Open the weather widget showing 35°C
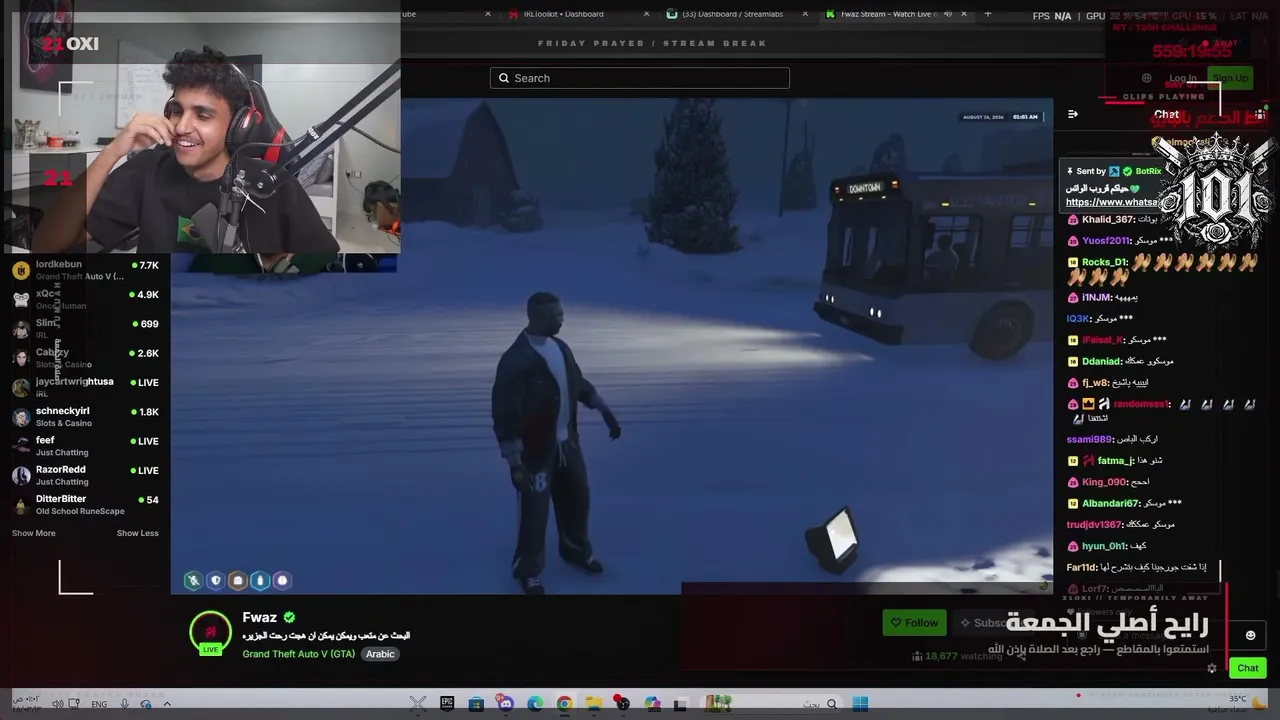 [x=1238, y=702]
